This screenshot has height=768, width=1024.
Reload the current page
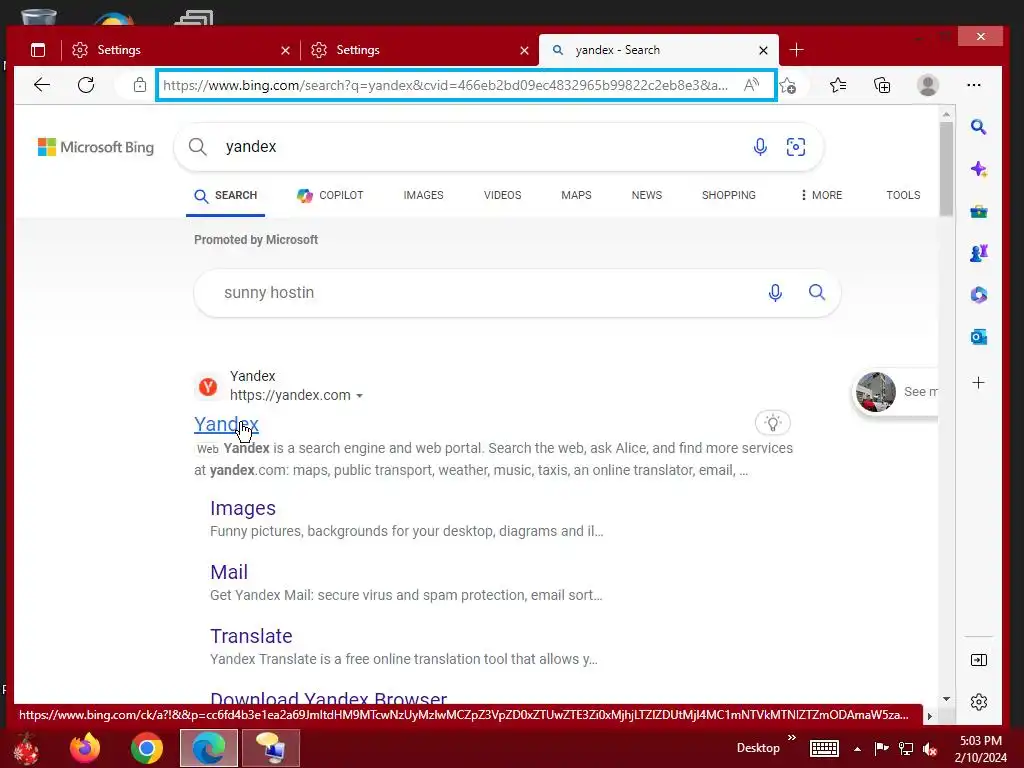[86, 85]
